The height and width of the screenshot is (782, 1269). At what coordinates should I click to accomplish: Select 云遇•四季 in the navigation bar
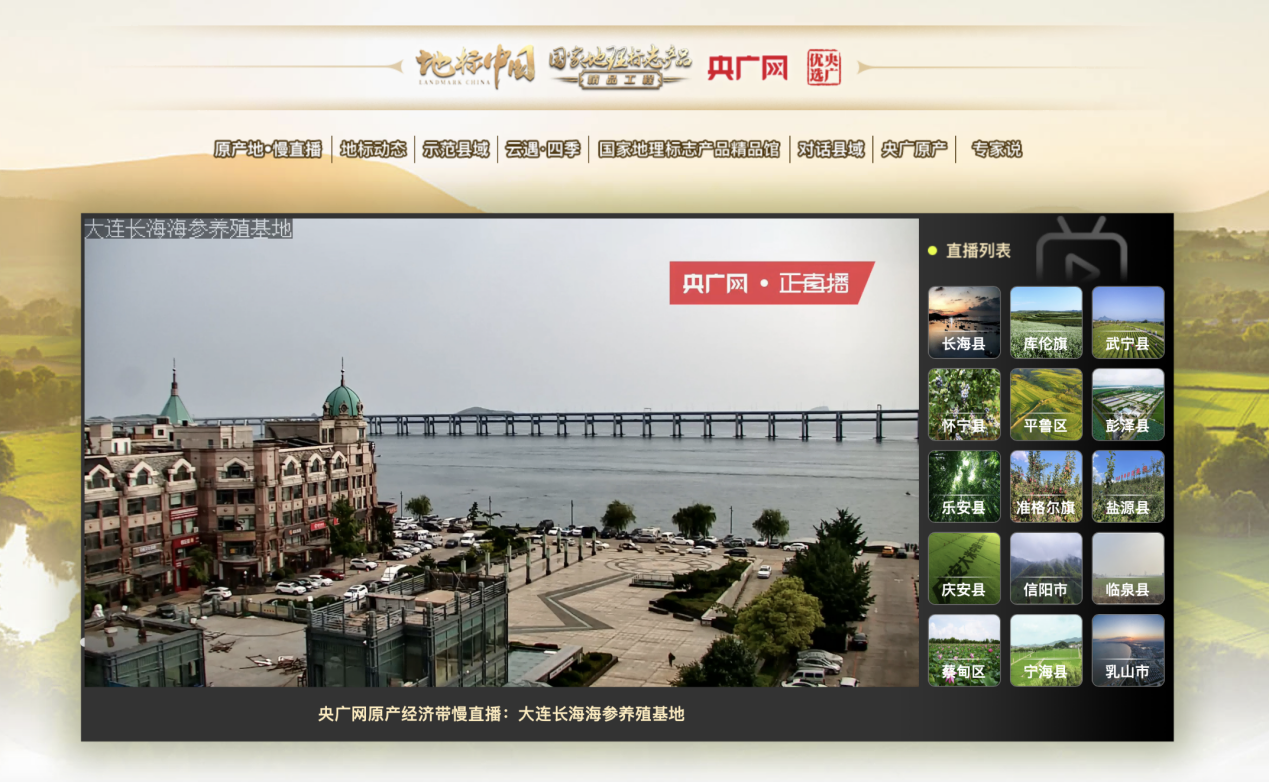543,150
